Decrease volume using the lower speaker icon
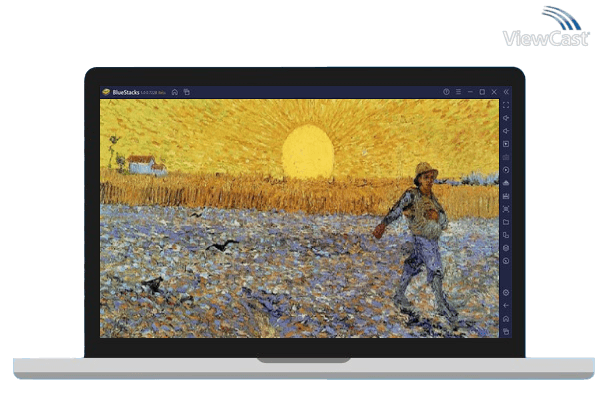 pos(506,131)
